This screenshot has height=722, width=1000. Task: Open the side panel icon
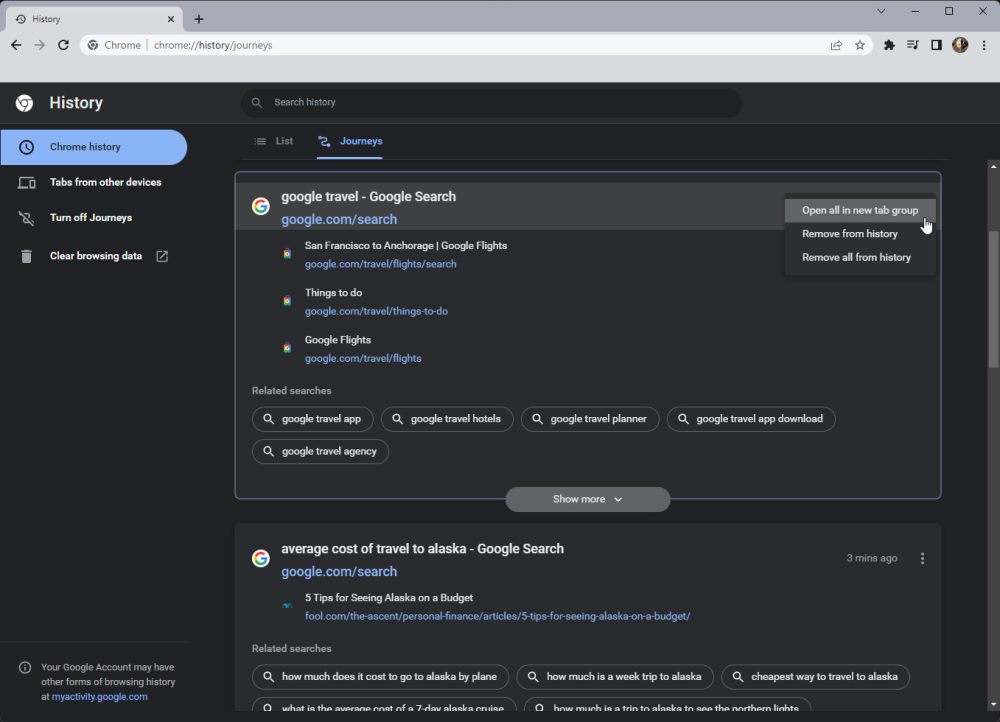point(936,45)
